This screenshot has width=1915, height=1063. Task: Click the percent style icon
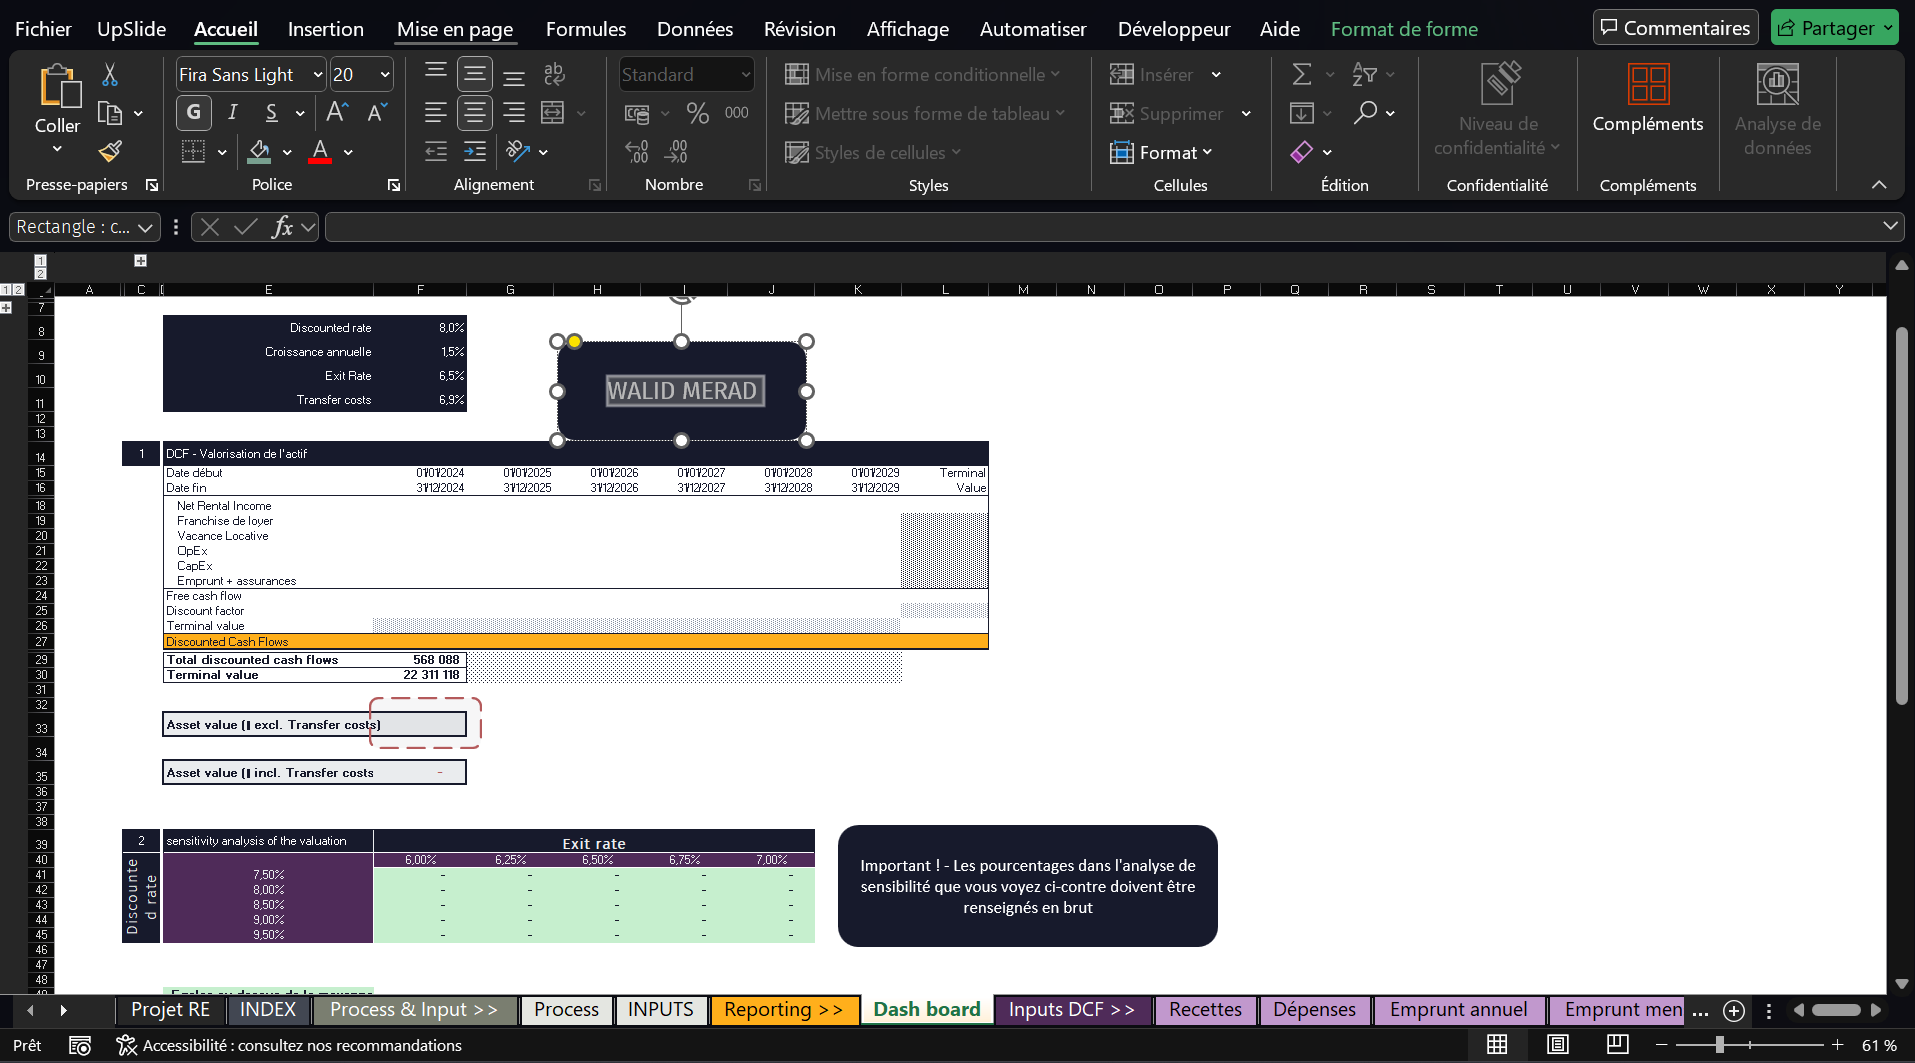tap(697, 114)
